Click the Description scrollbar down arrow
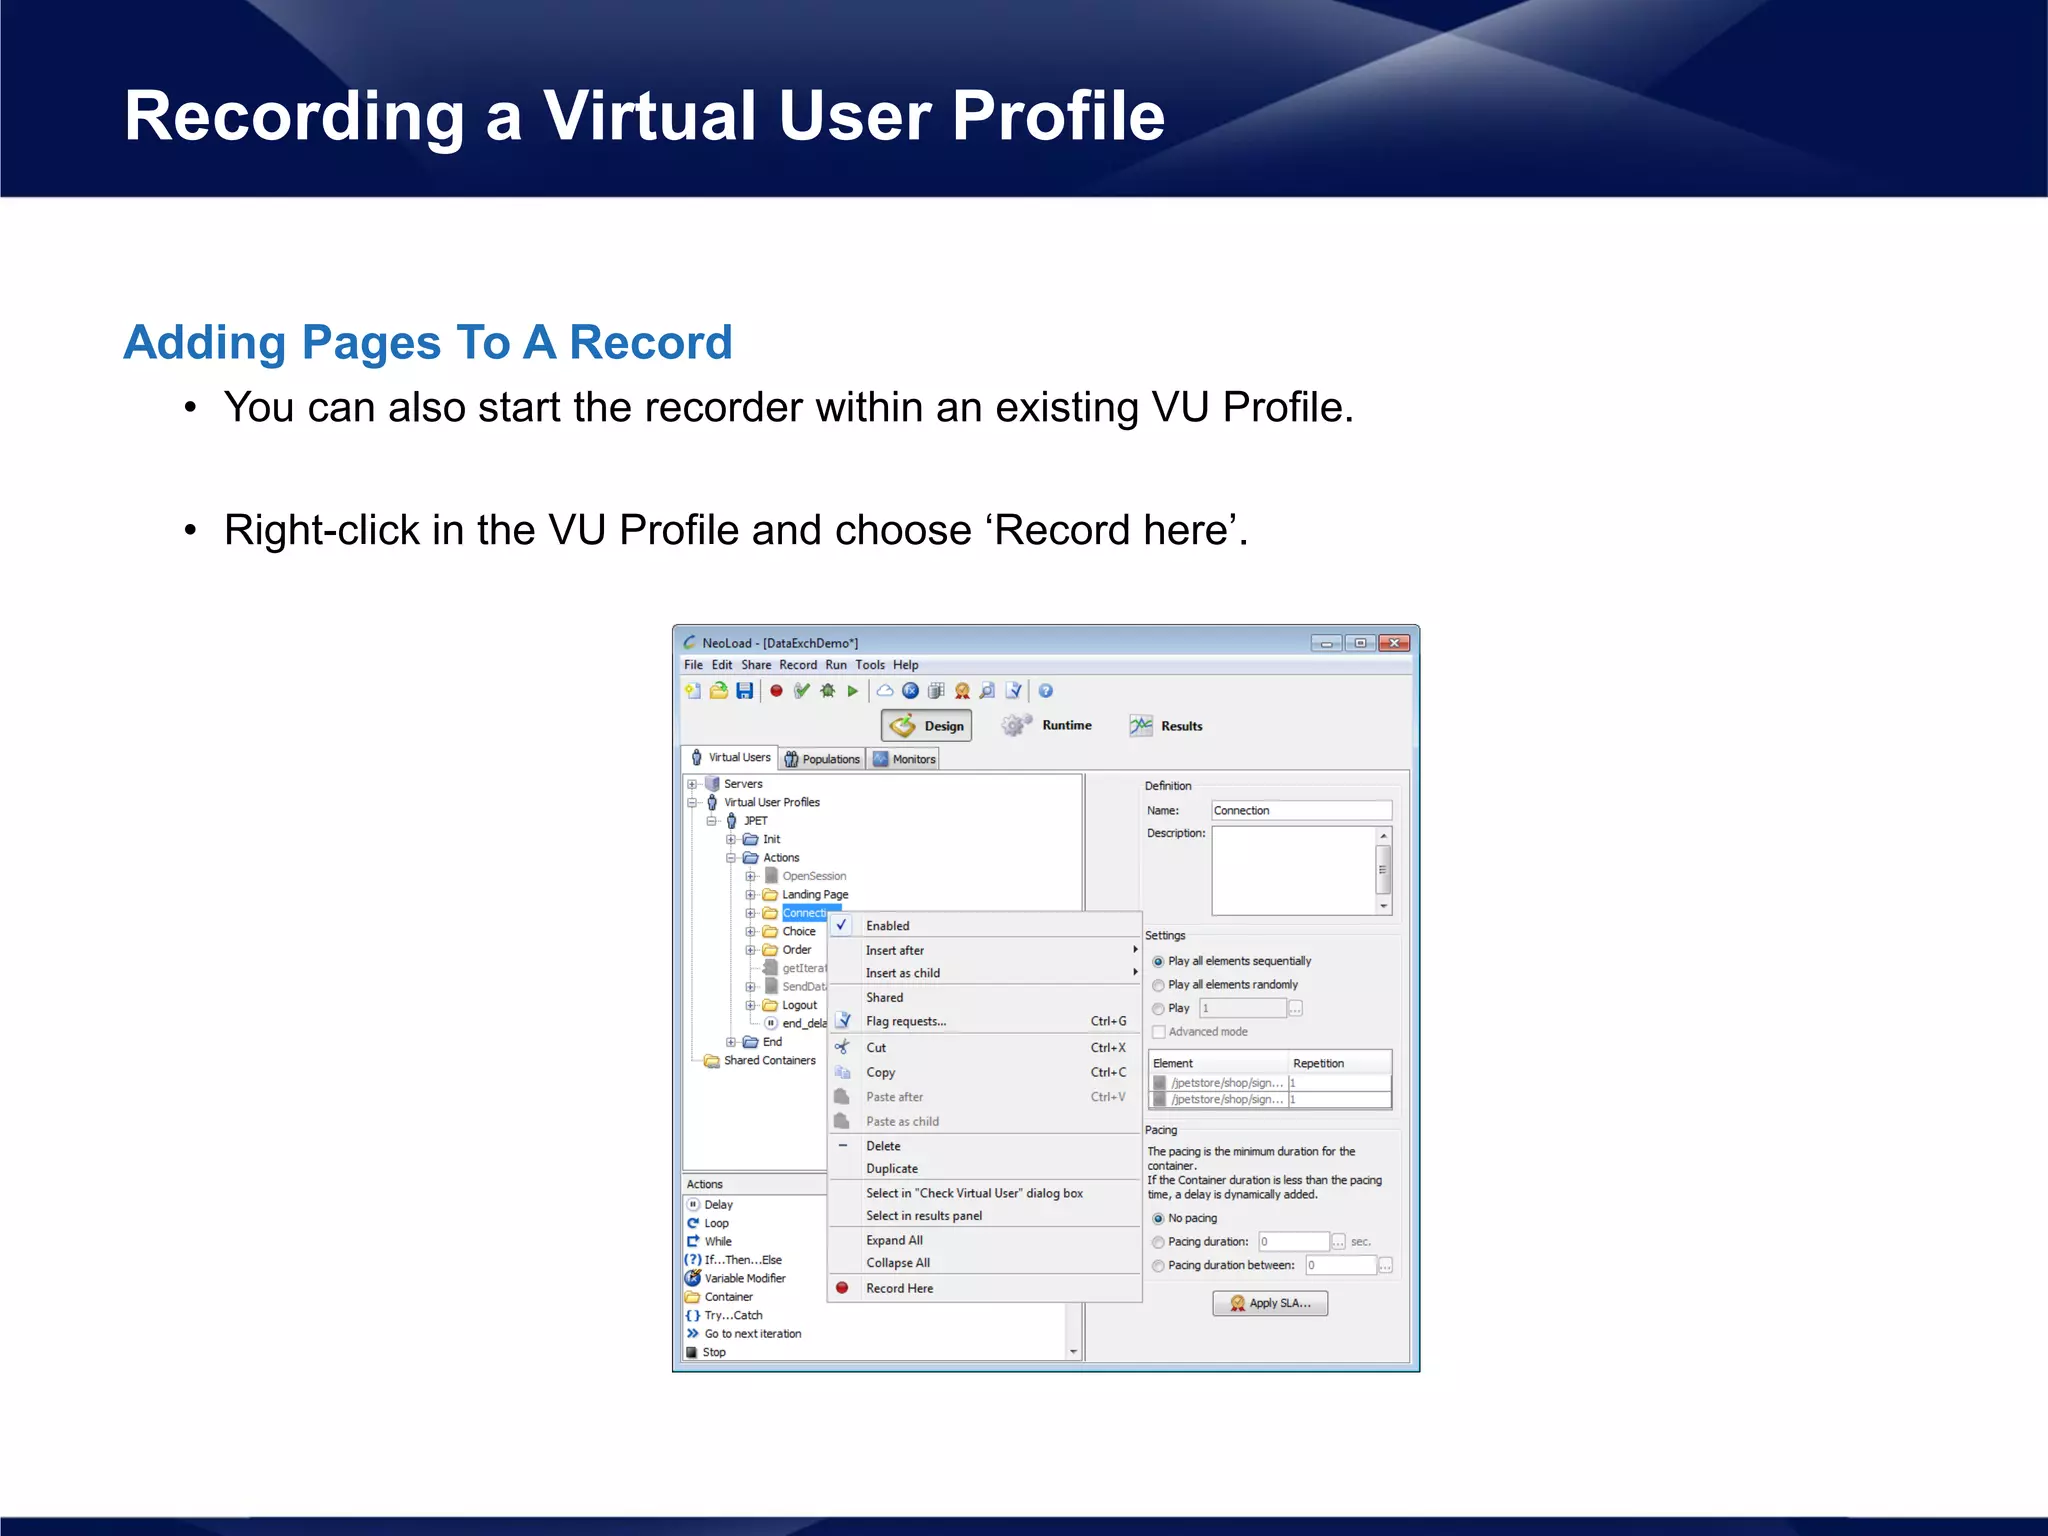This screenshot has width=2048, height=1536. (x=1384, y=906)
